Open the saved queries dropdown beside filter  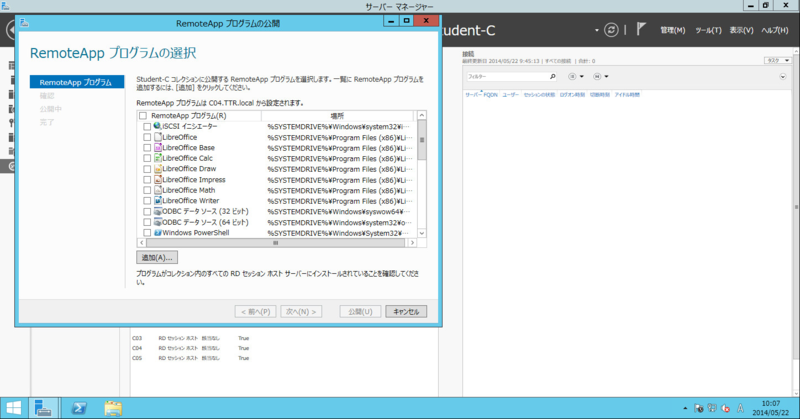(x=601, y=77)
